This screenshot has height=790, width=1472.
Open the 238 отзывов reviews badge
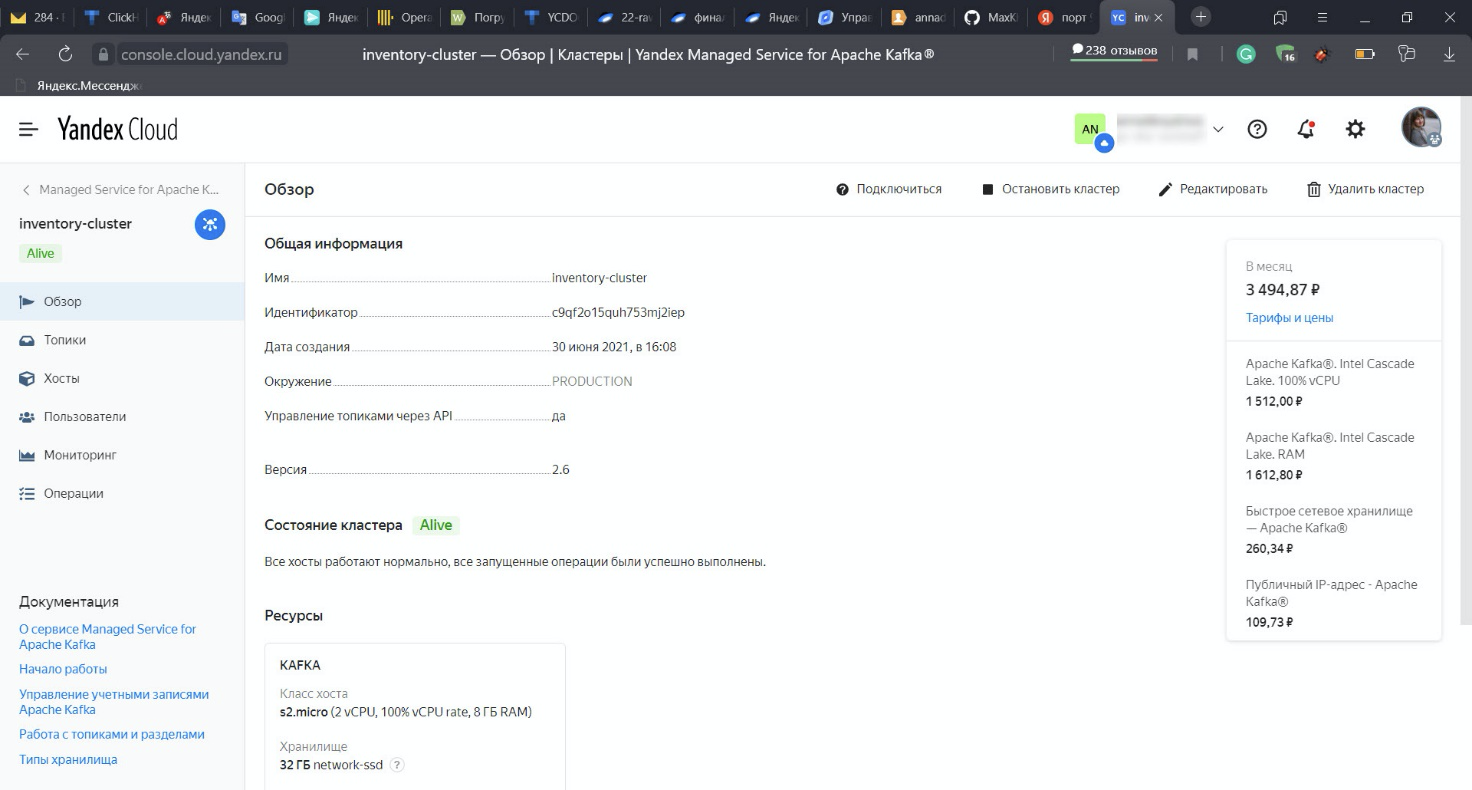[x=1114, y=51]
